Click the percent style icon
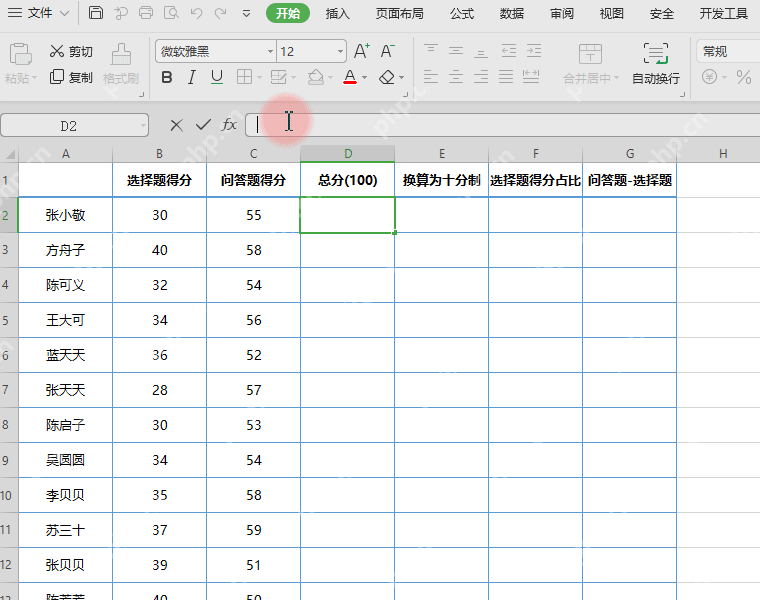760x600 pixels. (744, 77)
